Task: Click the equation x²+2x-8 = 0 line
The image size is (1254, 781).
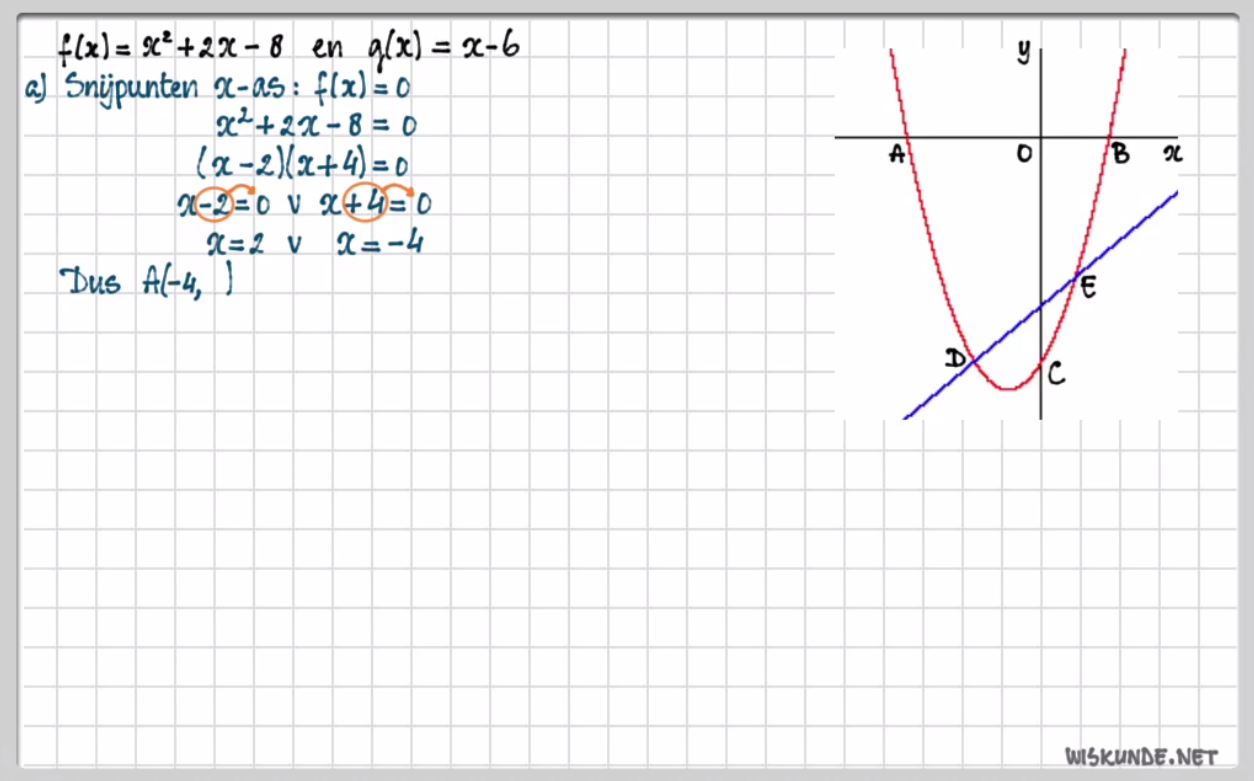Action: 315,125
